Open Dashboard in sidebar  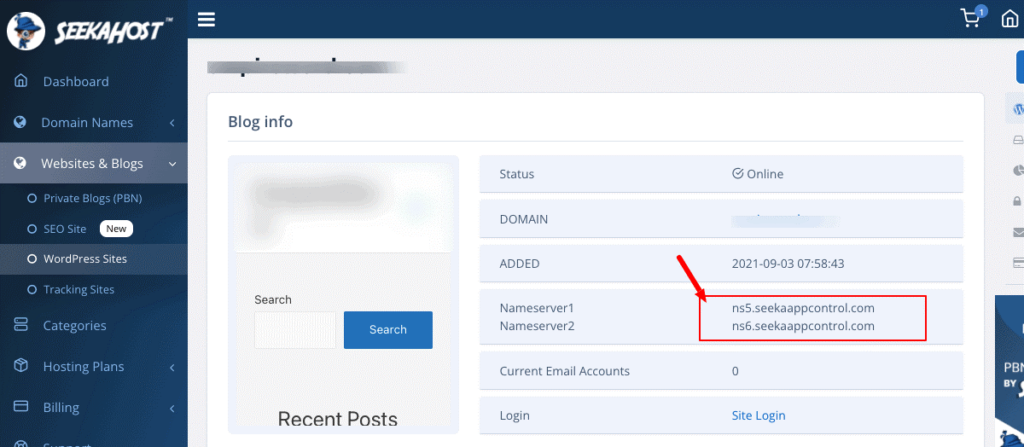(76, 82)
